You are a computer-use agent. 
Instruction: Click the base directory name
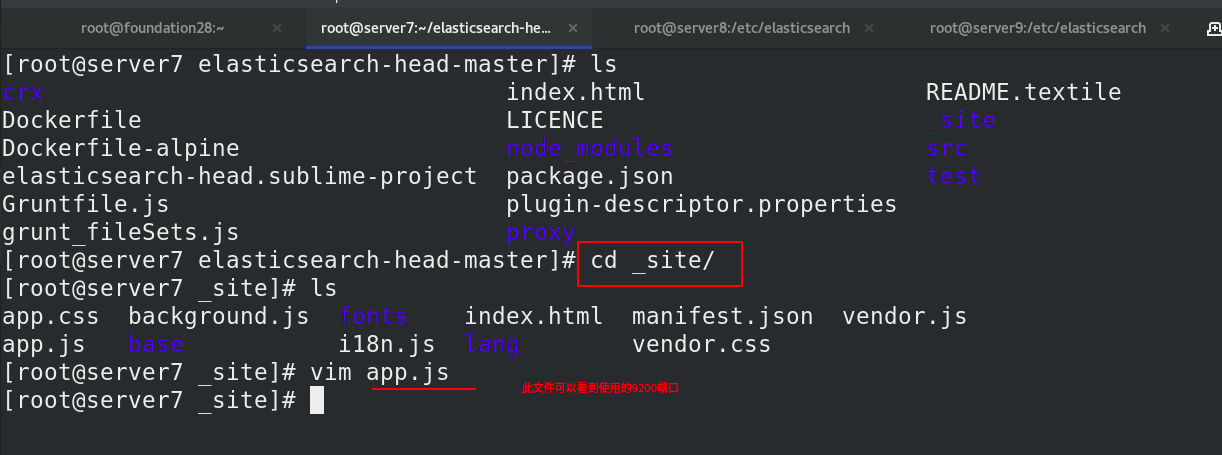156,345
